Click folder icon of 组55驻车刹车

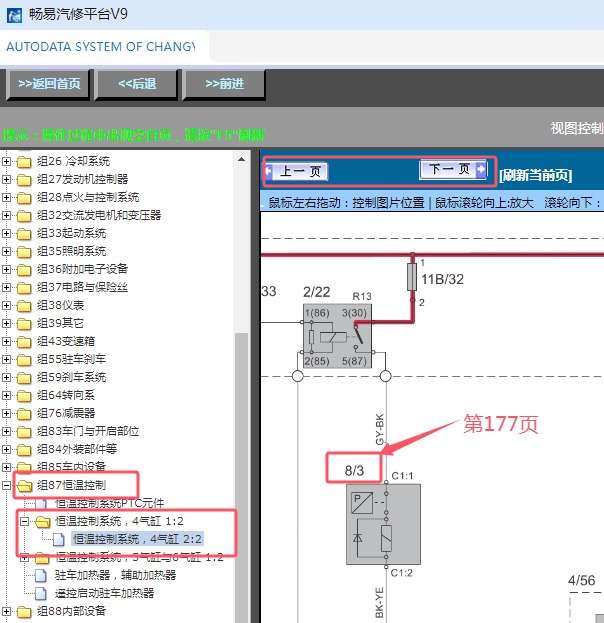tap(24, 360)
